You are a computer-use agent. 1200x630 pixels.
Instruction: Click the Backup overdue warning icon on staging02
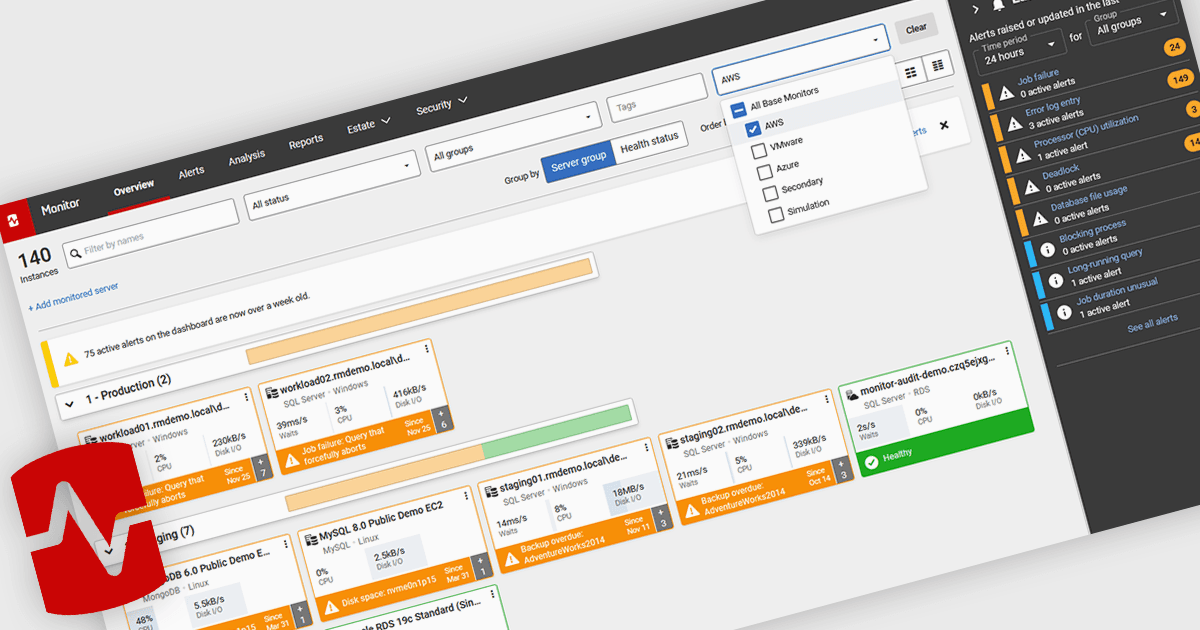click(x=692, y=512)
